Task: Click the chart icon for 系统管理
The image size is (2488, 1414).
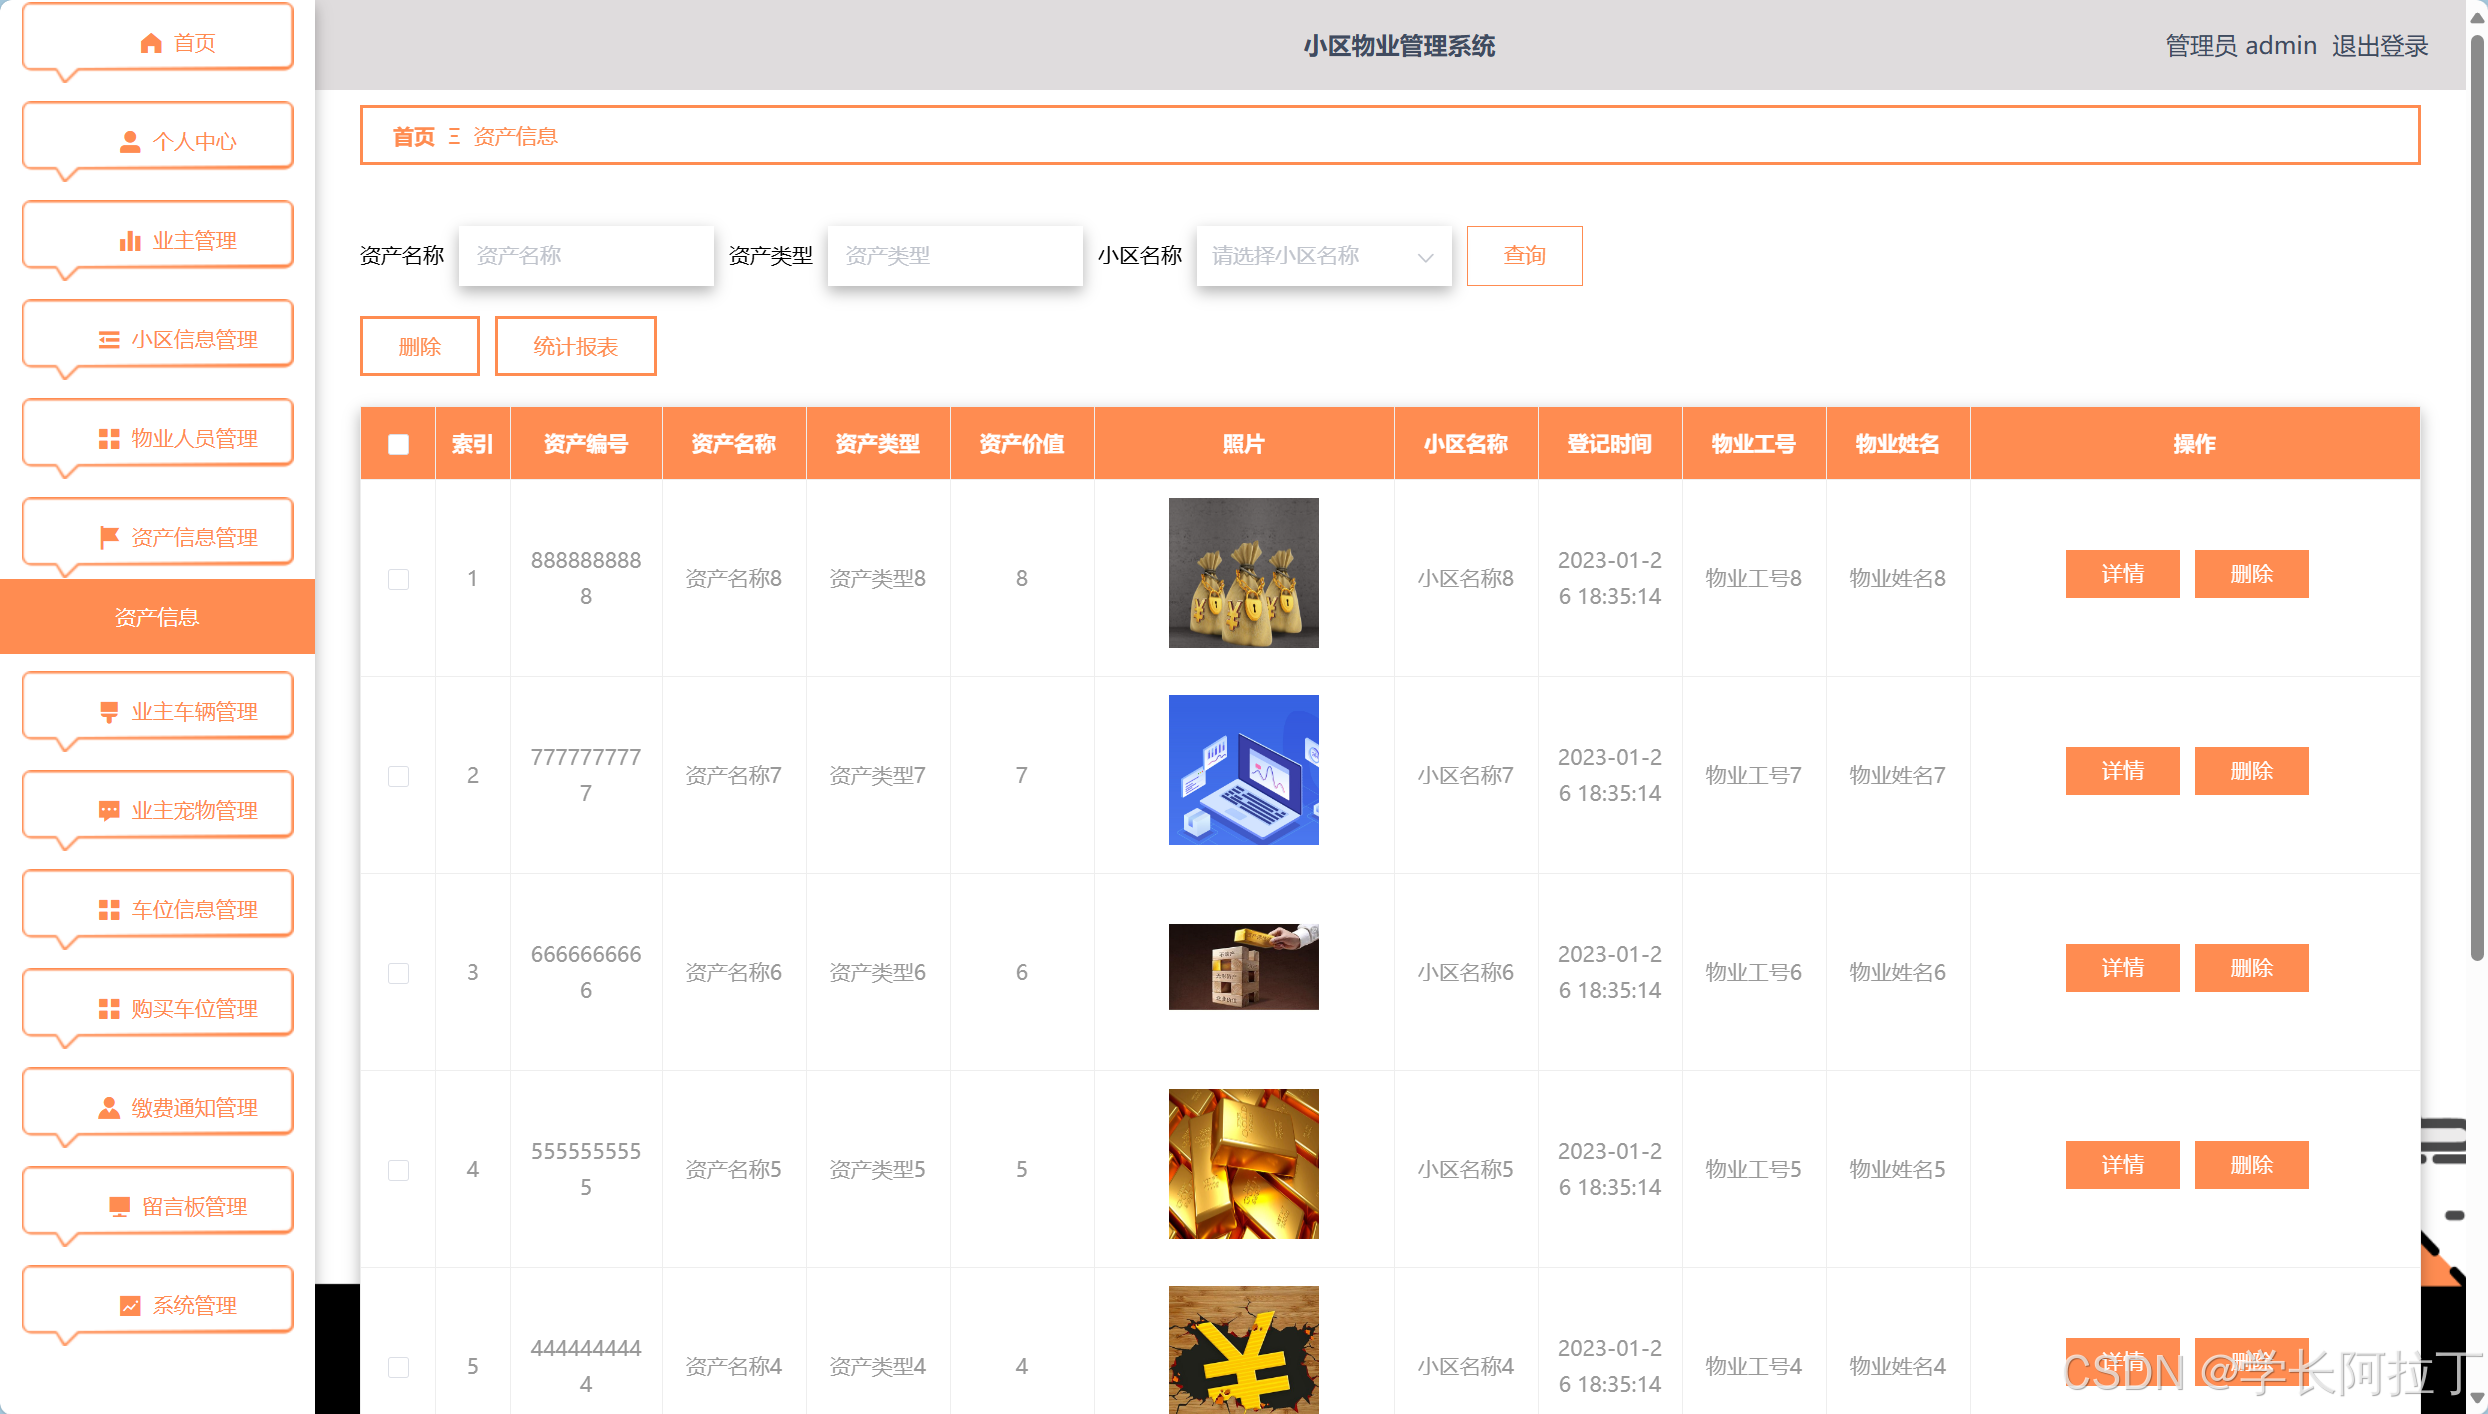Action: [130, 1306]
